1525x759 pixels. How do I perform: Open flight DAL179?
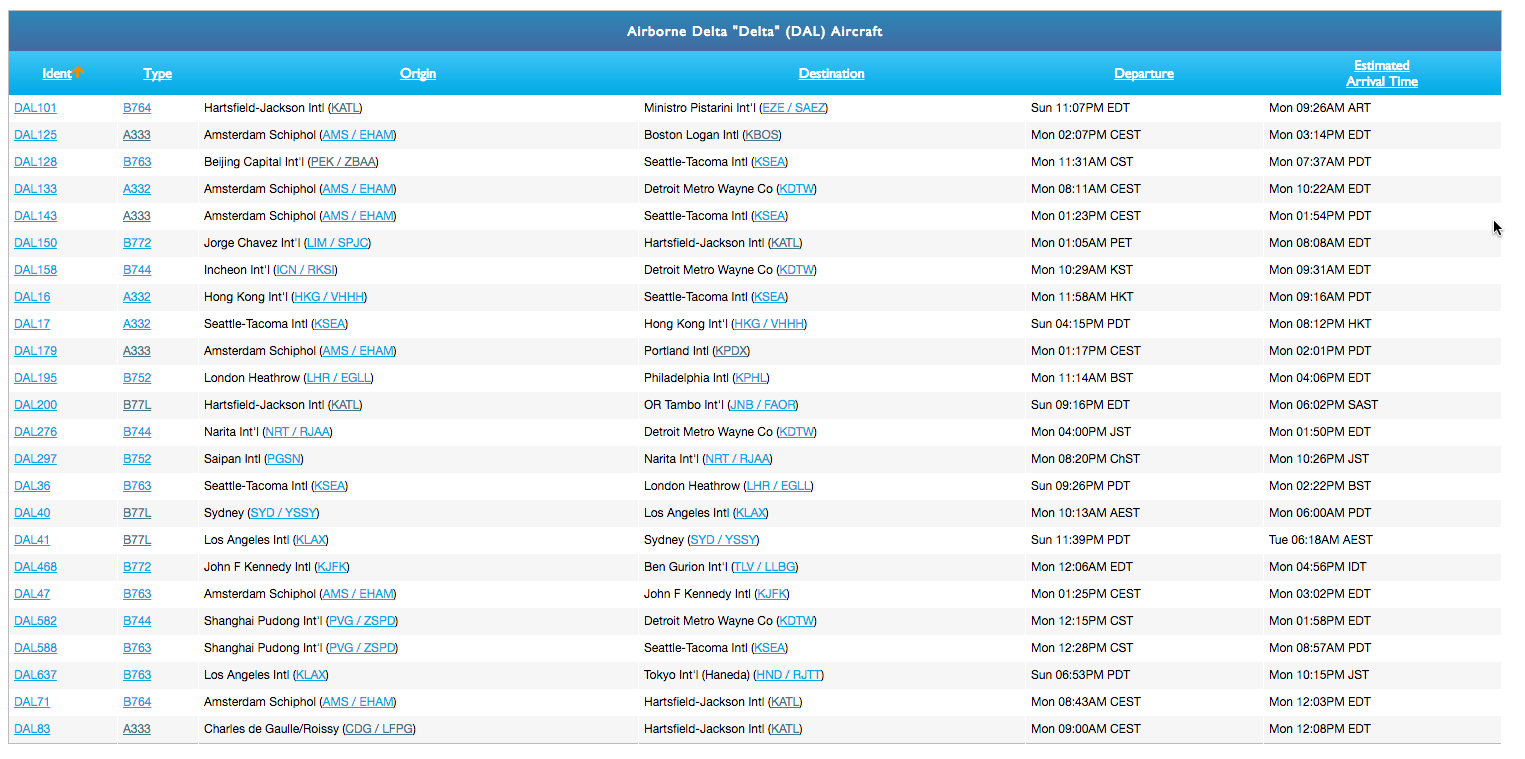[x=35, y=351]
